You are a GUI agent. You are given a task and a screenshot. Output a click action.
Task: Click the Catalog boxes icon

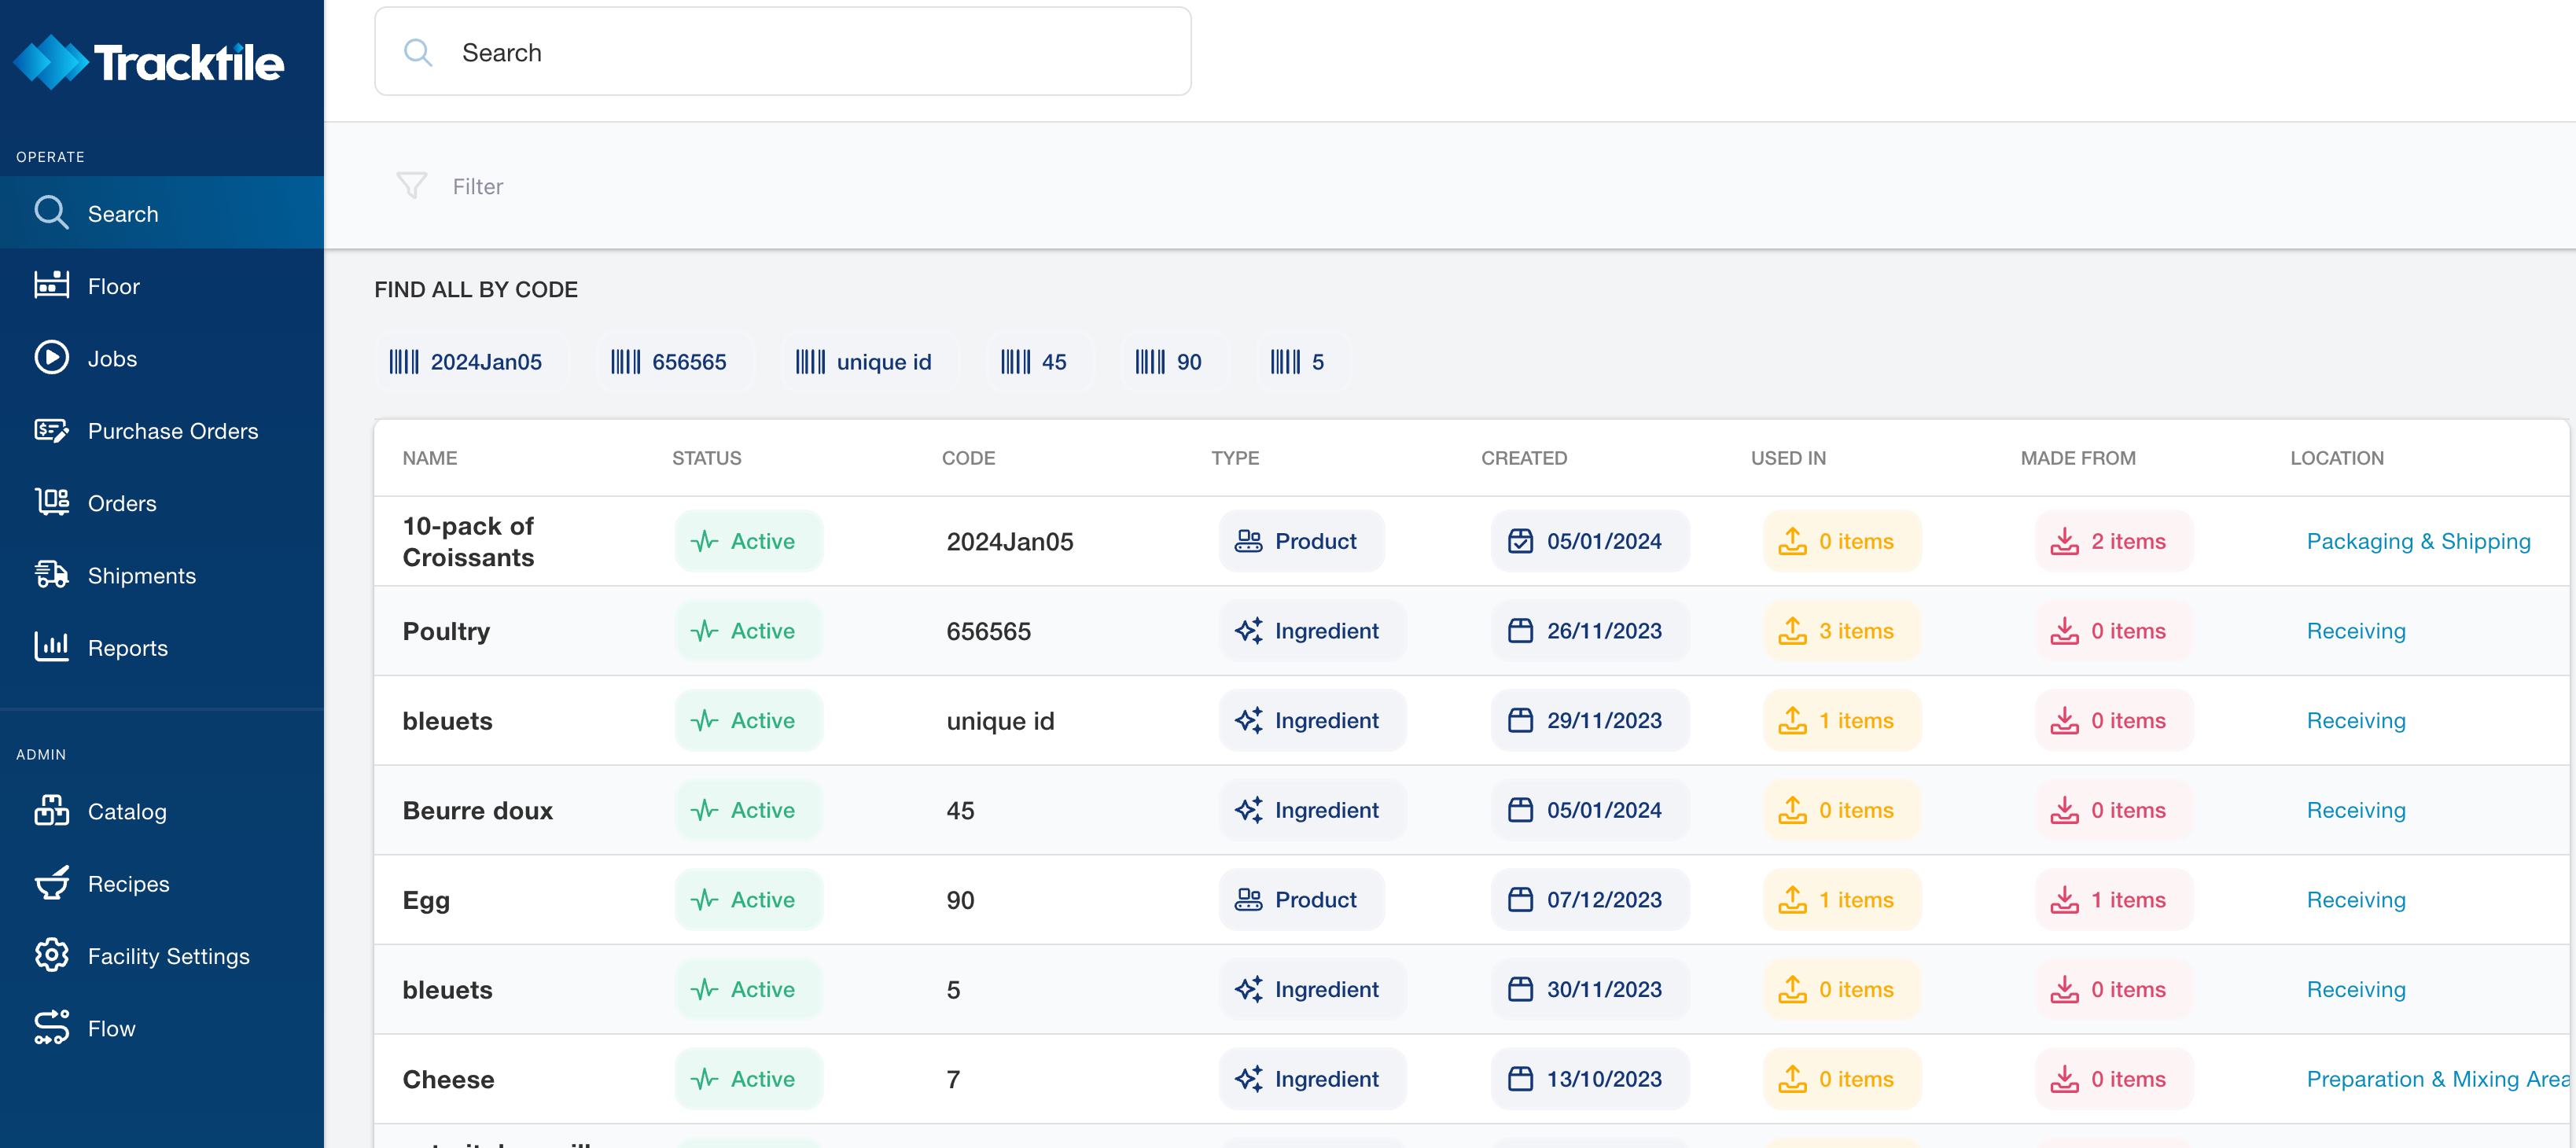(51, 811)
